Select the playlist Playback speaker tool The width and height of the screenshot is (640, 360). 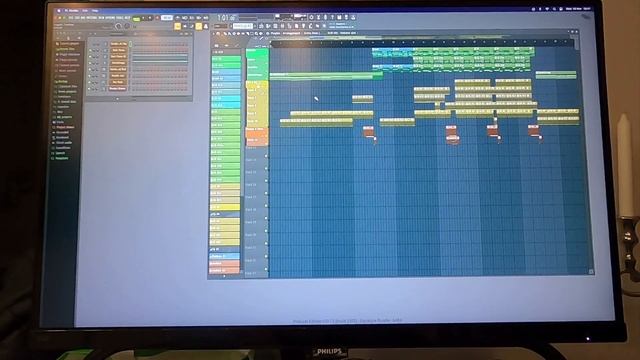click(x=261, y=33)
